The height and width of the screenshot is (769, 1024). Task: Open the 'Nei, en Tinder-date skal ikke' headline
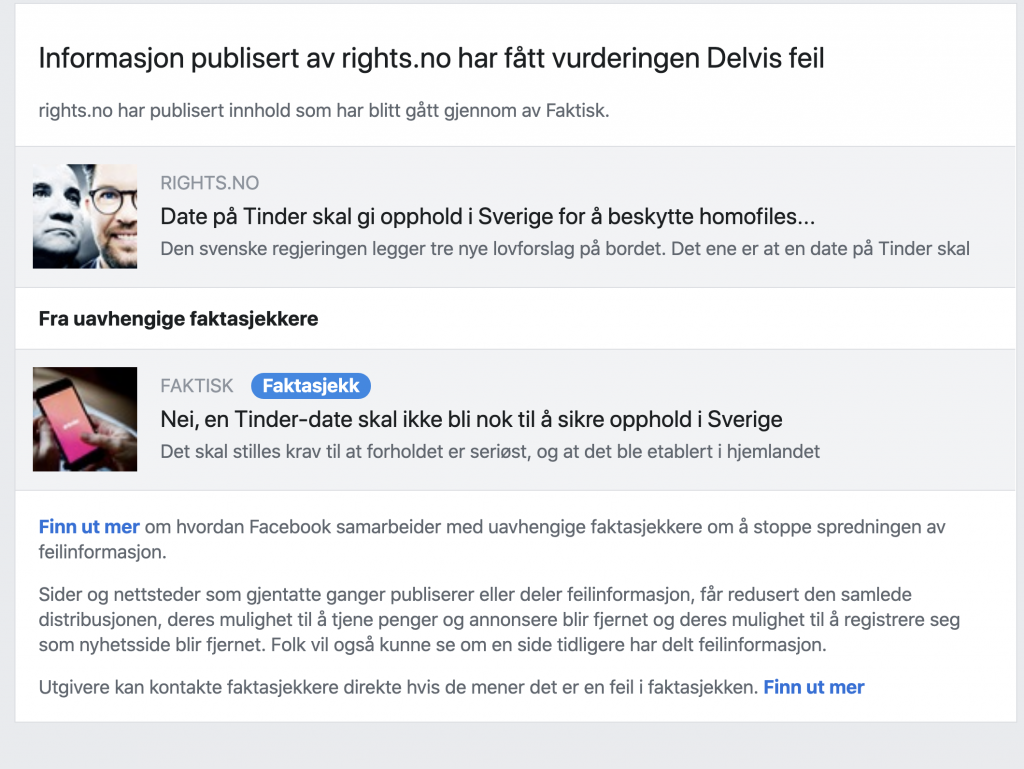tap(471, 419)
